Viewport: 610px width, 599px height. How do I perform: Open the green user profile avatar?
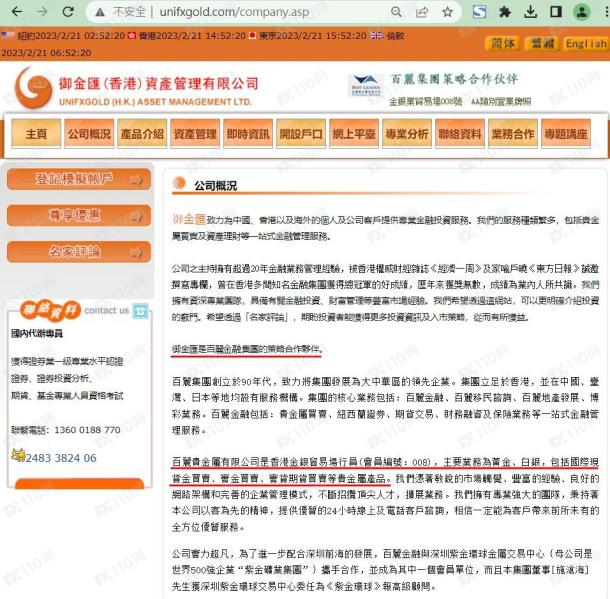pos(582,12)
